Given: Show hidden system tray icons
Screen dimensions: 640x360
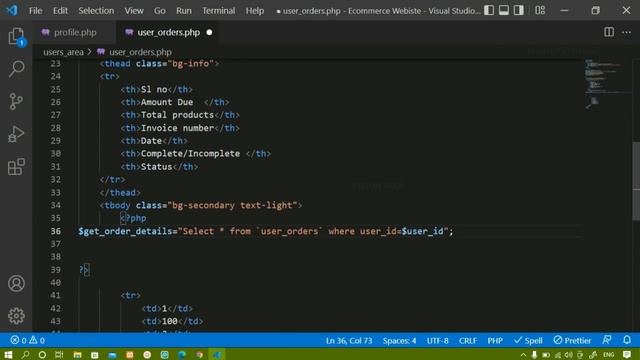Looking at the screenshot, I should click(x=523, y=355).
